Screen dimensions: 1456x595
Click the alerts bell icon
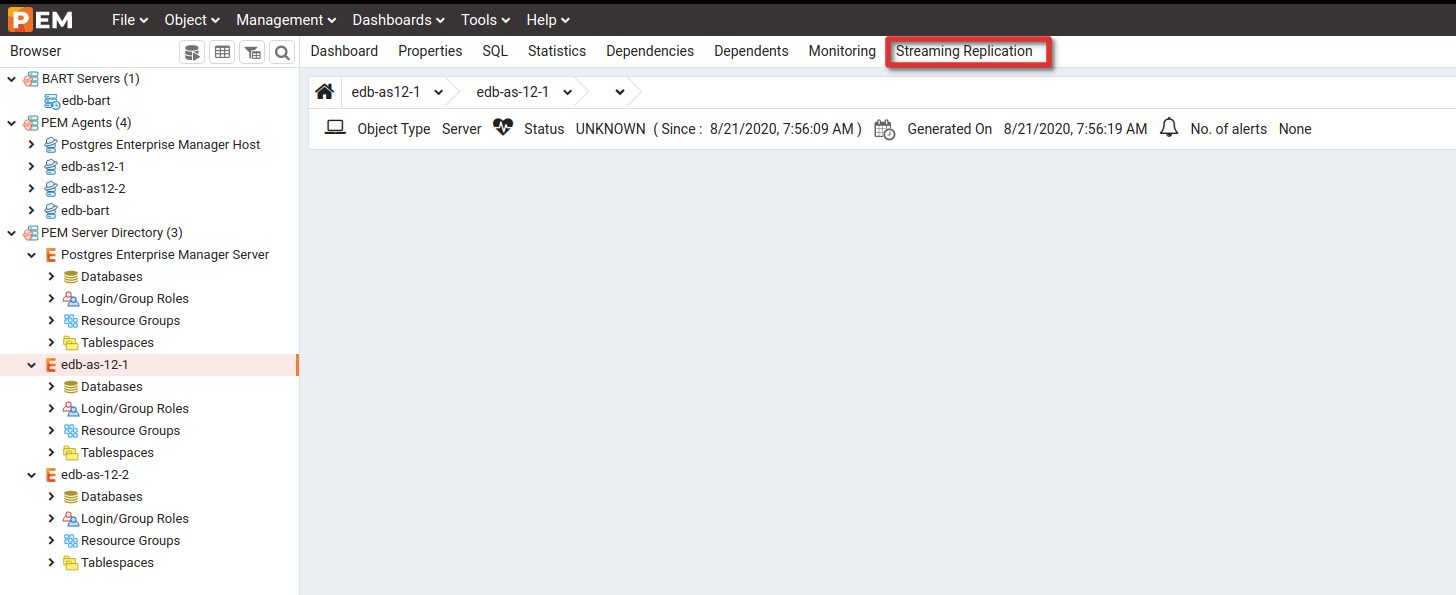coord(1169,128)
